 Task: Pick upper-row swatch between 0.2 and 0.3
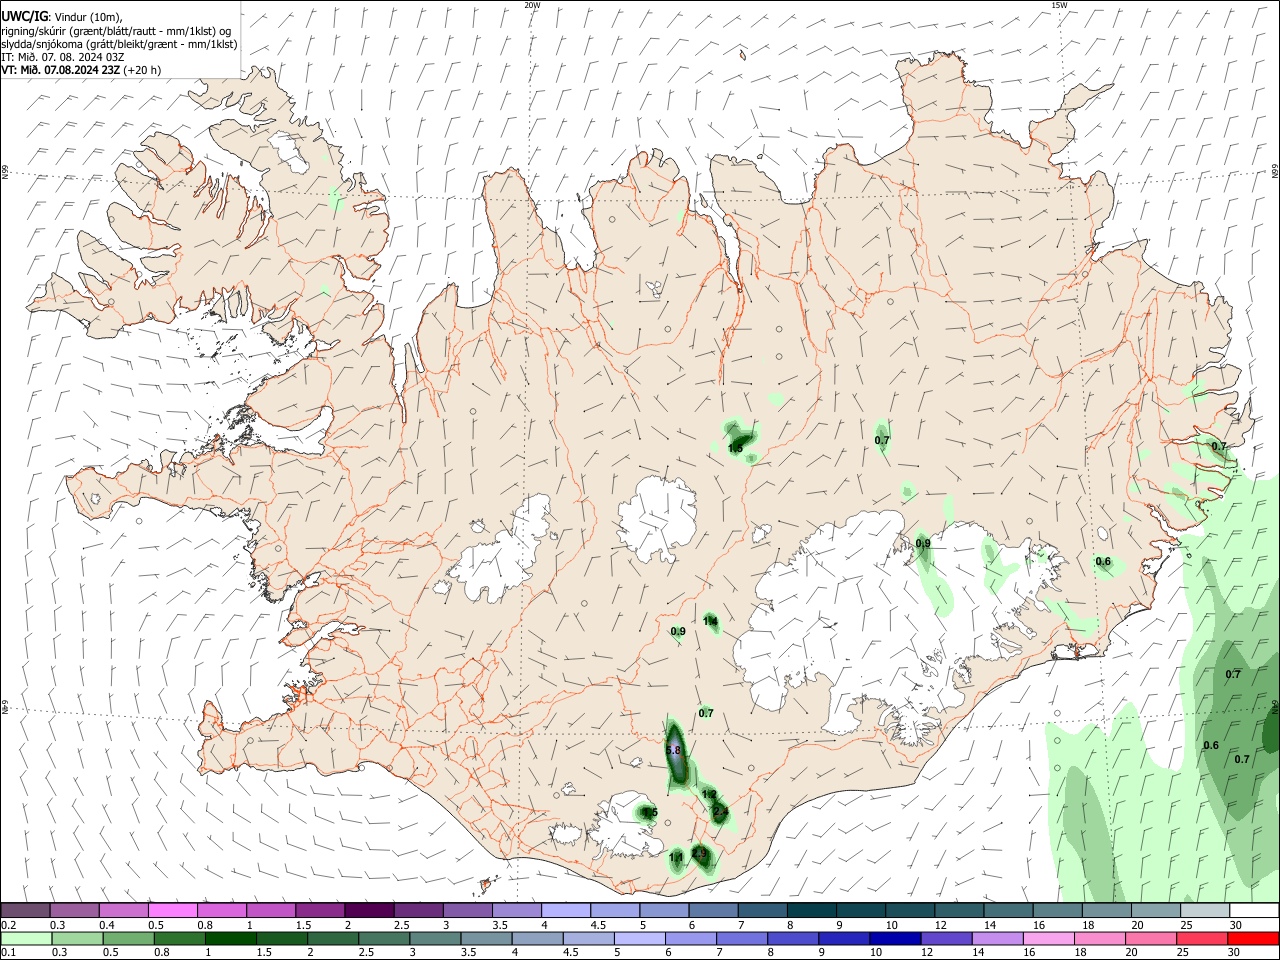point(25,910)
